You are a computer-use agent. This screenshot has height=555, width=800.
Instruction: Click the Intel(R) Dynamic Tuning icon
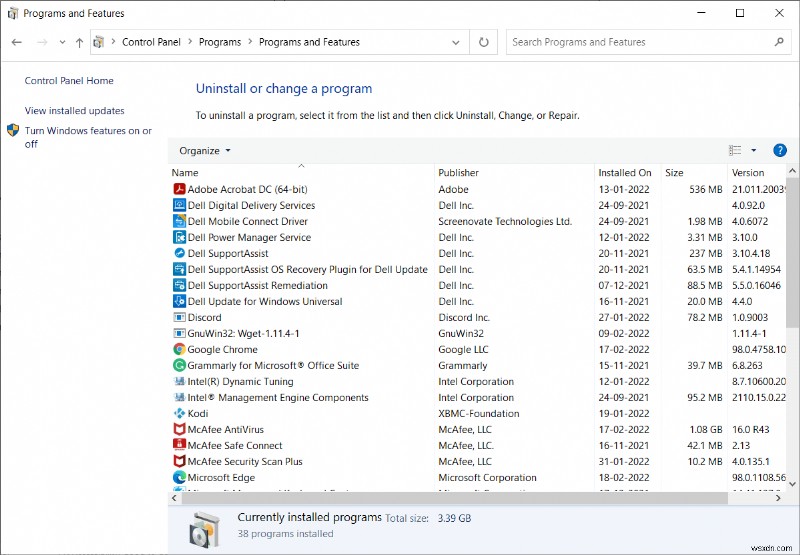click(x=179, y=381)
